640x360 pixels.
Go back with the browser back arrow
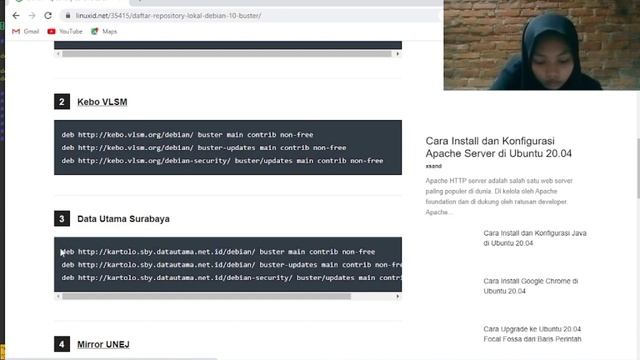tap(16, 16)
